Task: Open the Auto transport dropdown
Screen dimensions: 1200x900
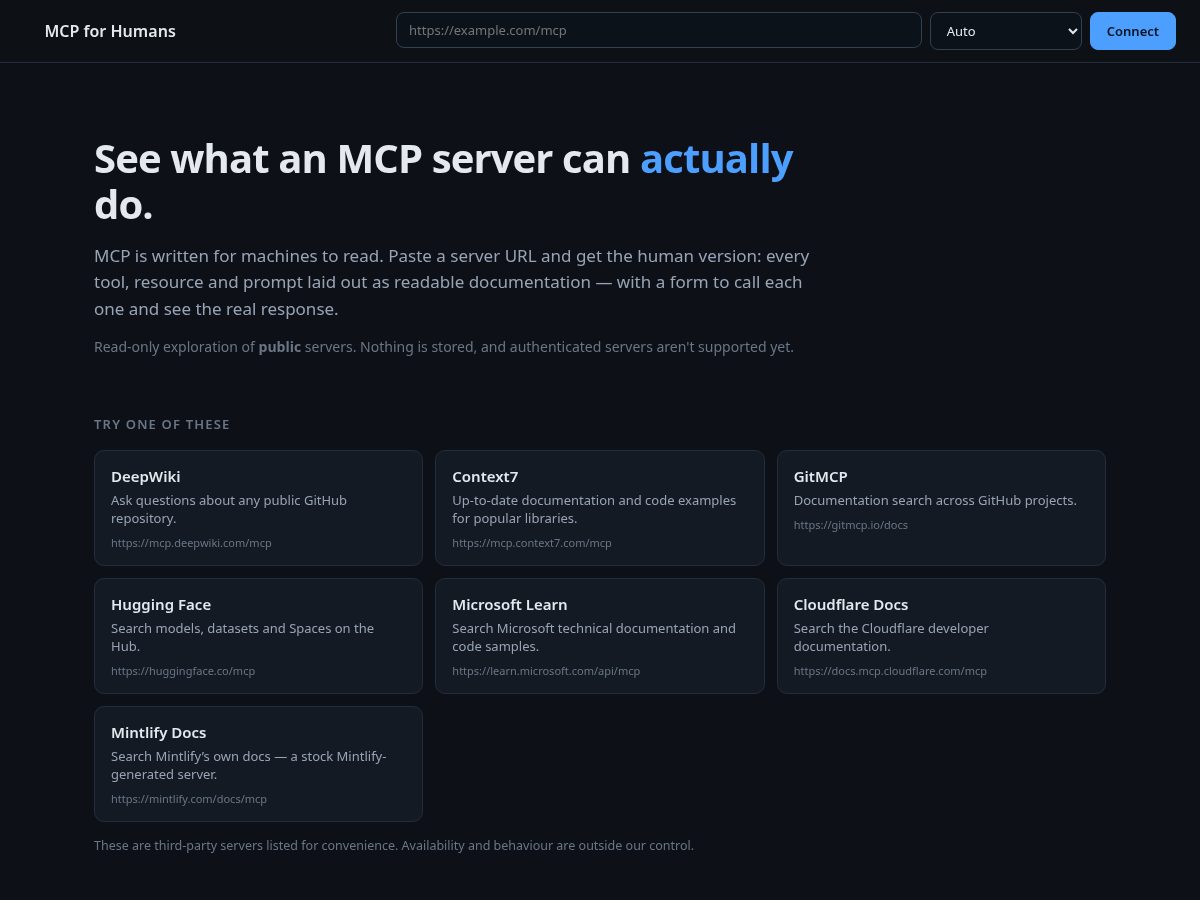Action: point(1005,30)
